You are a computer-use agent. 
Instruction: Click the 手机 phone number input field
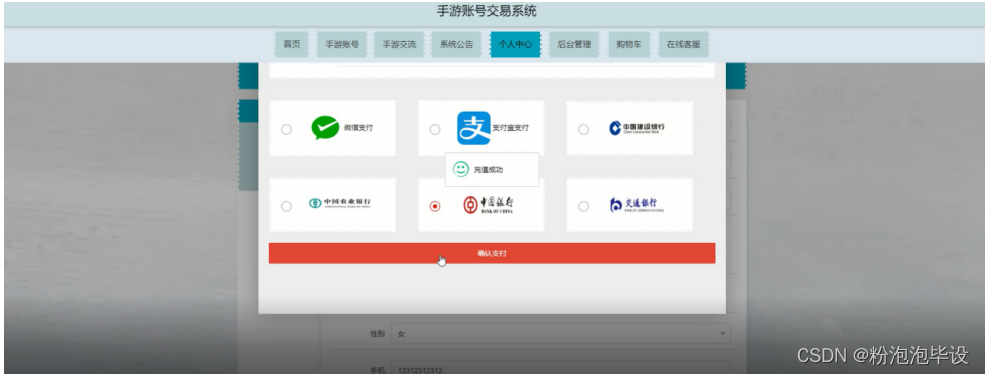pos(561,367)
